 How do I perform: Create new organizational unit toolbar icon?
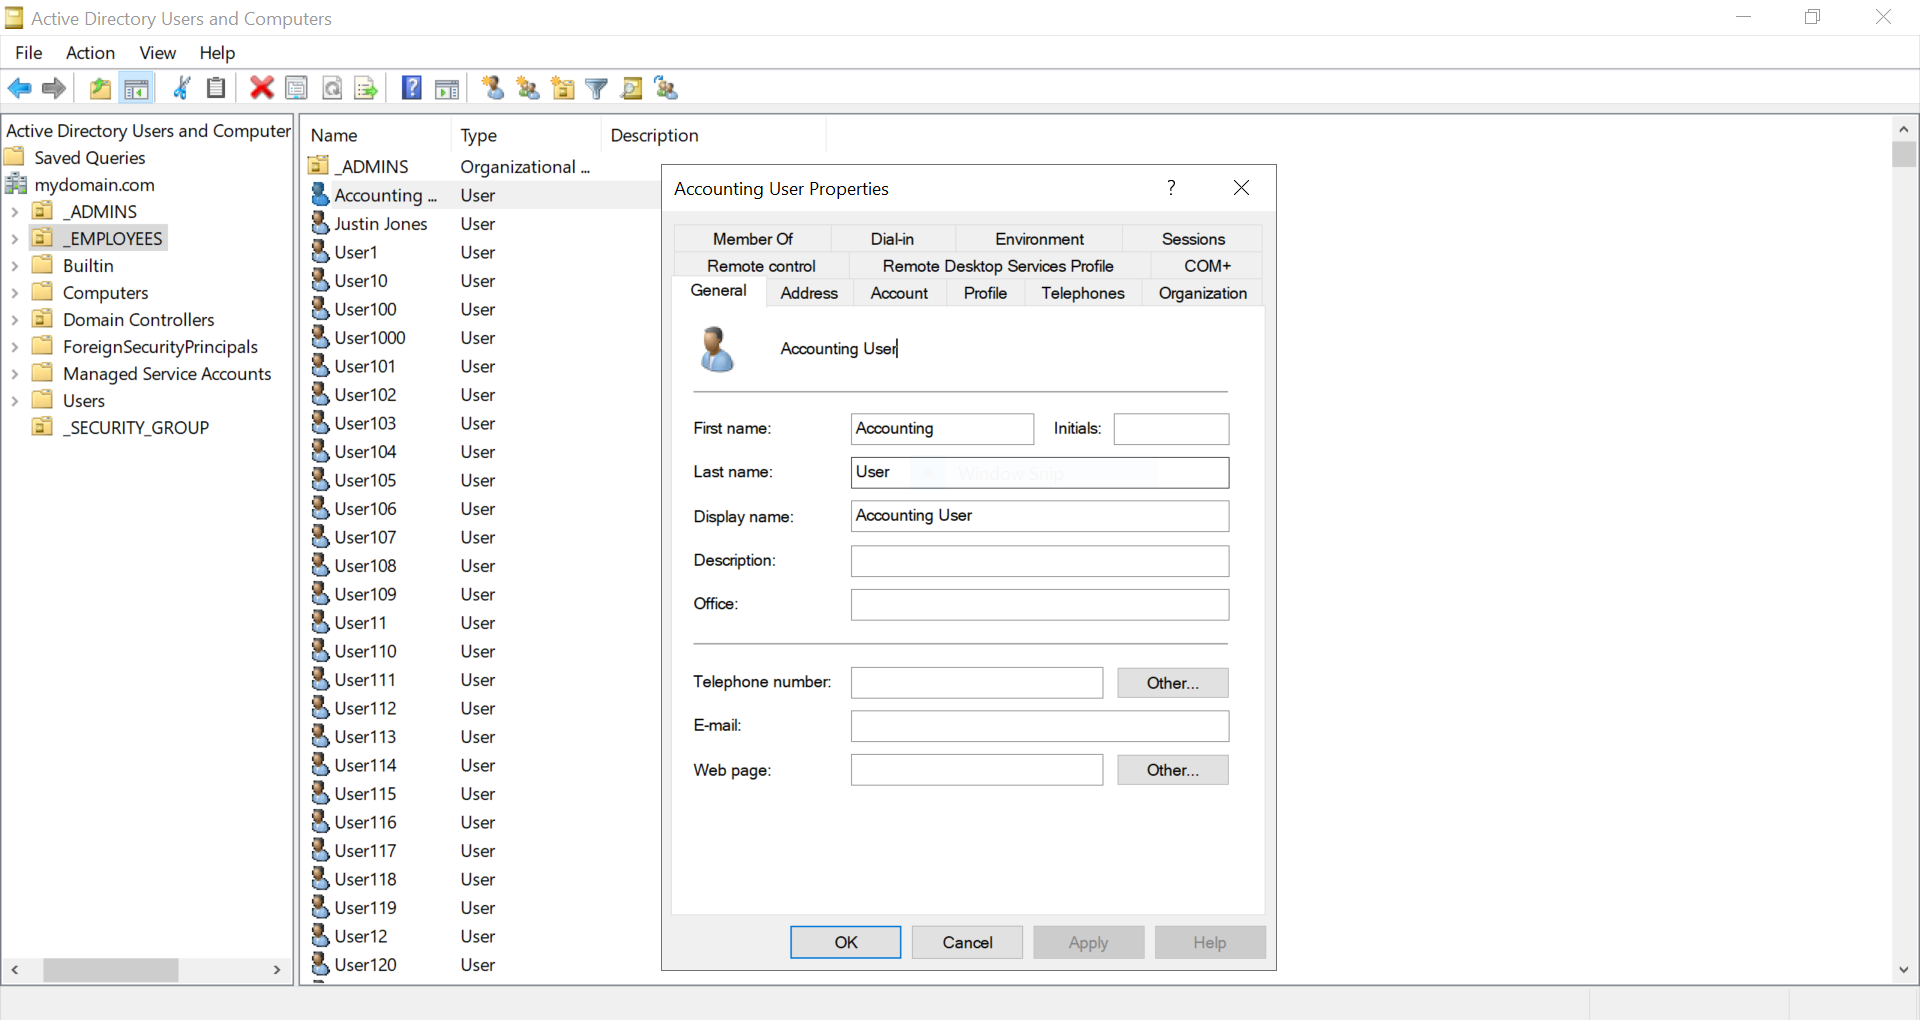click(563, 89)
